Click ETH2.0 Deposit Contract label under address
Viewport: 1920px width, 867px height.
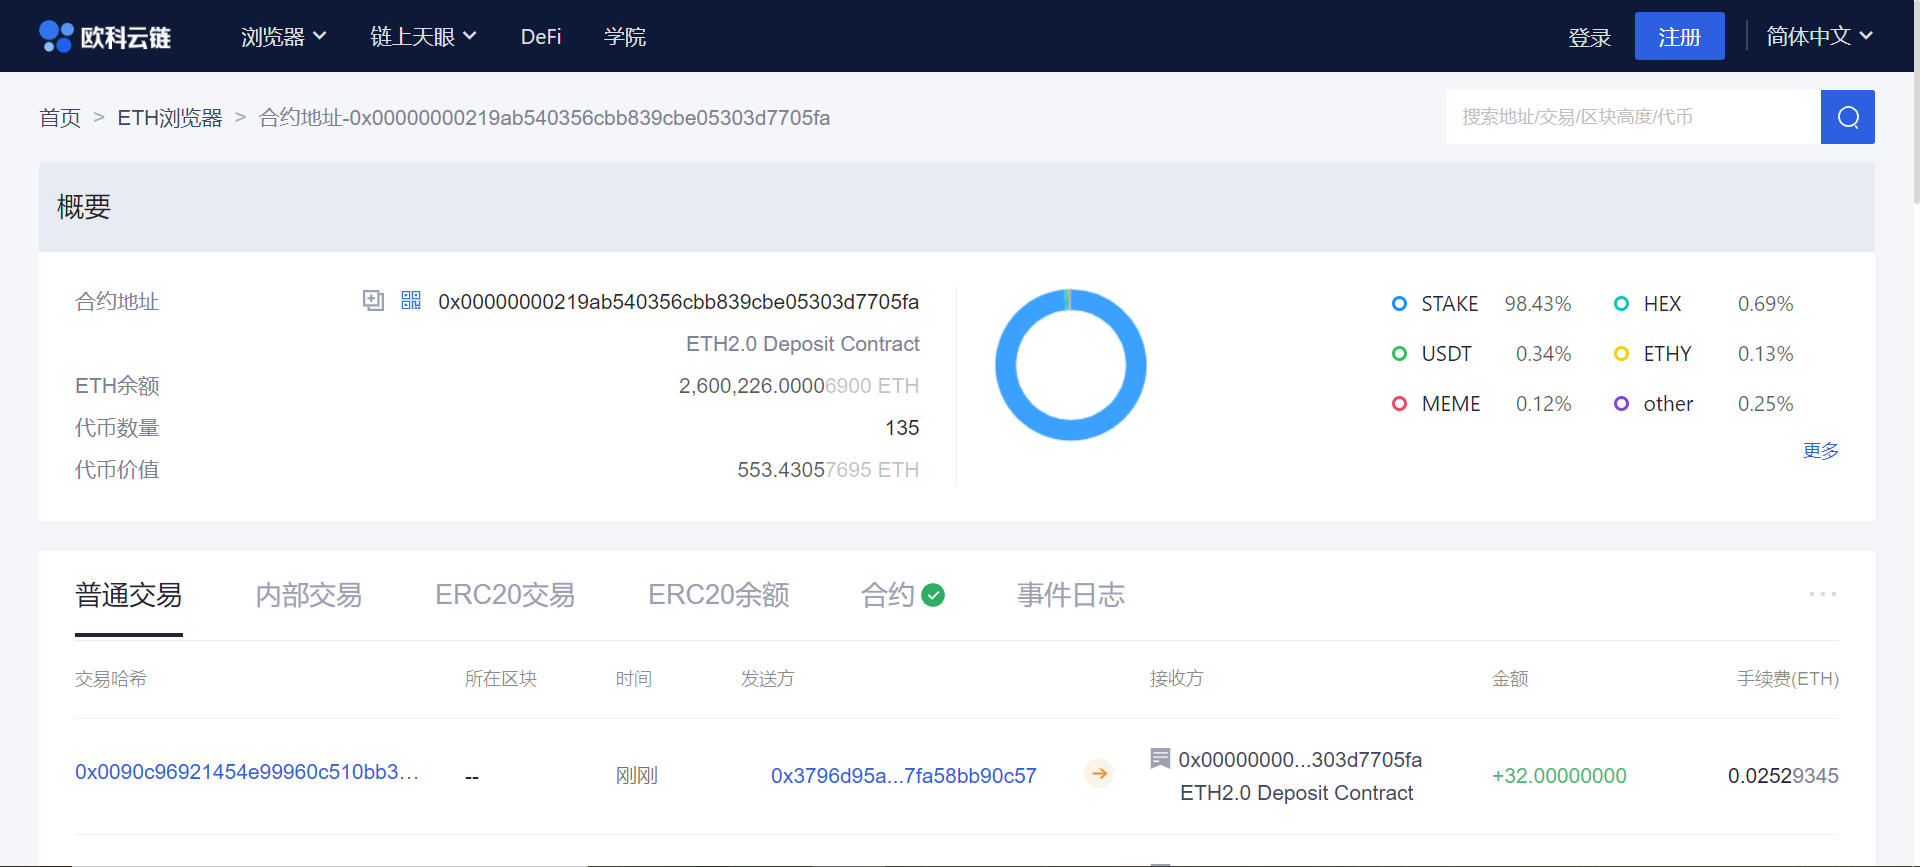803,344
